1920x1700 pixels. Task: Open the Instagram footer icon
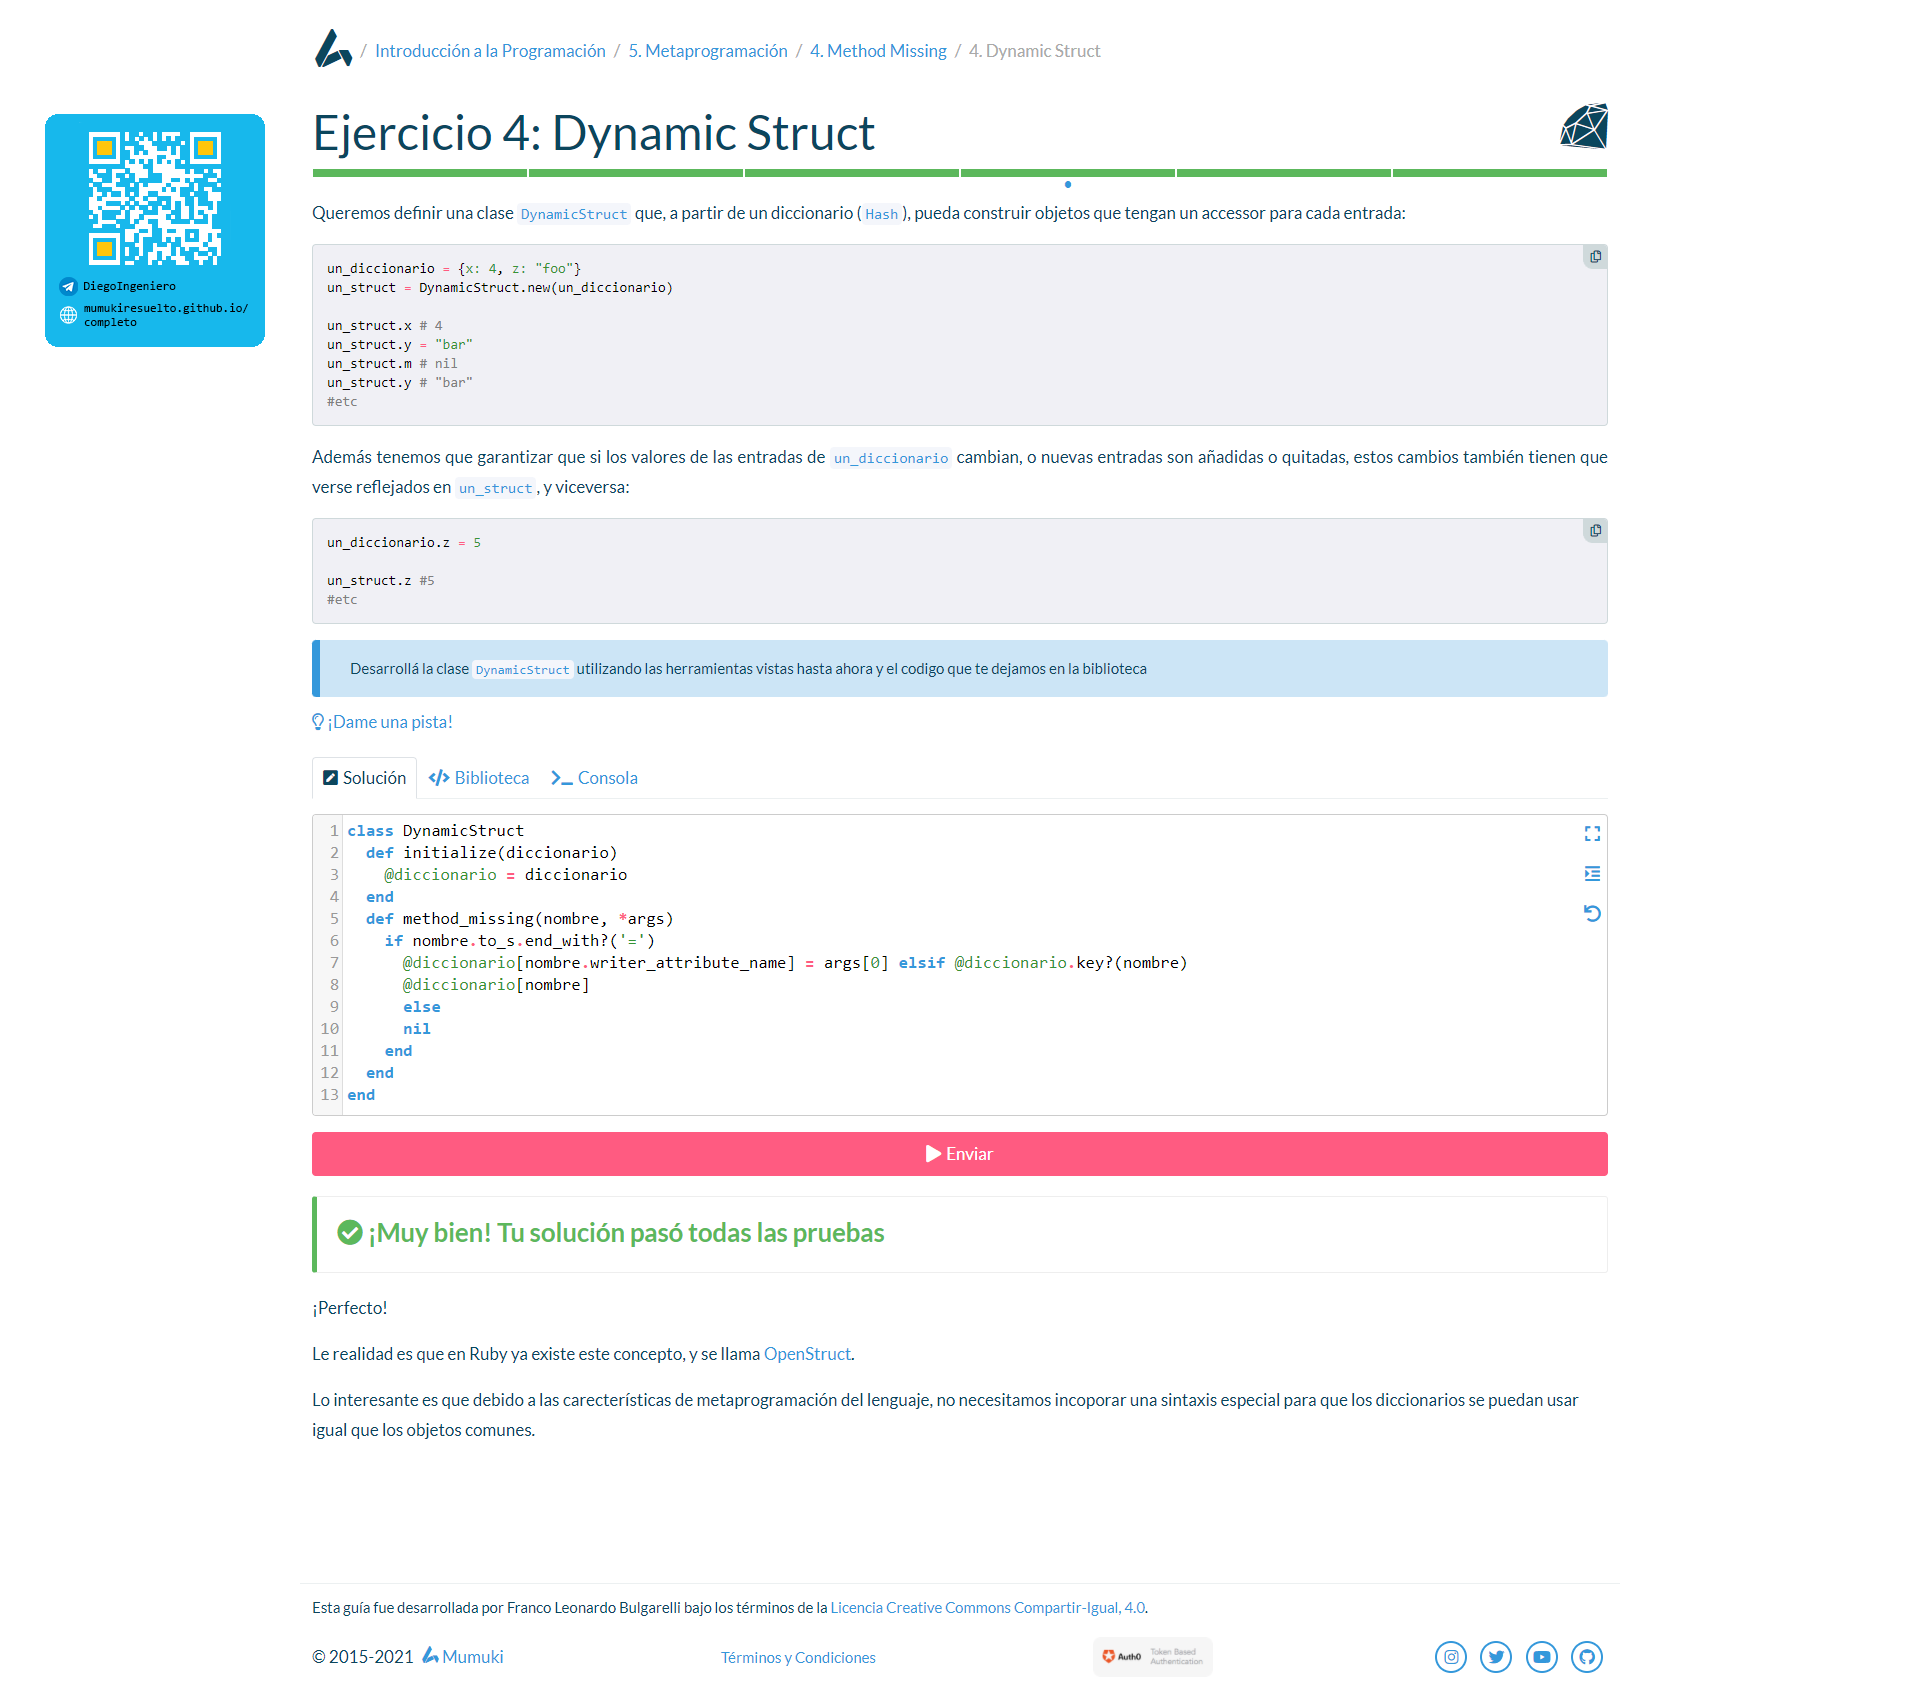[1451, 1657]
